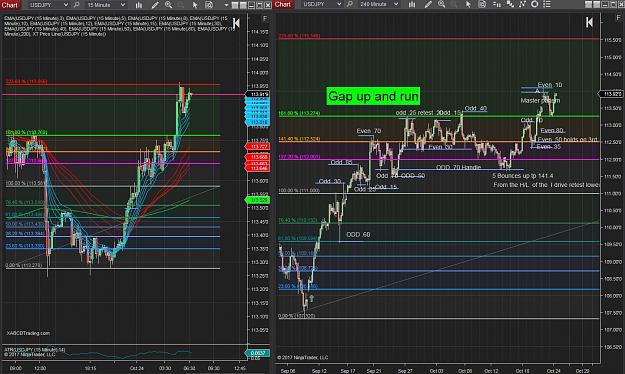Viewport: 625px width, 374px height.
Task: Select the 'ODD .70 Handle' annotation
Action: tap(458, 167)
